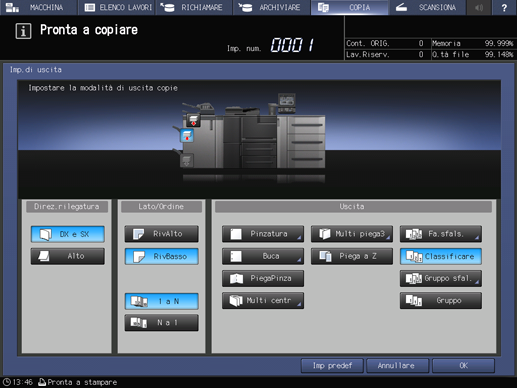Viewport: 517px width, 388px height.
Task: Click the clock icon in status bar
Action: [x=6, y=382]
